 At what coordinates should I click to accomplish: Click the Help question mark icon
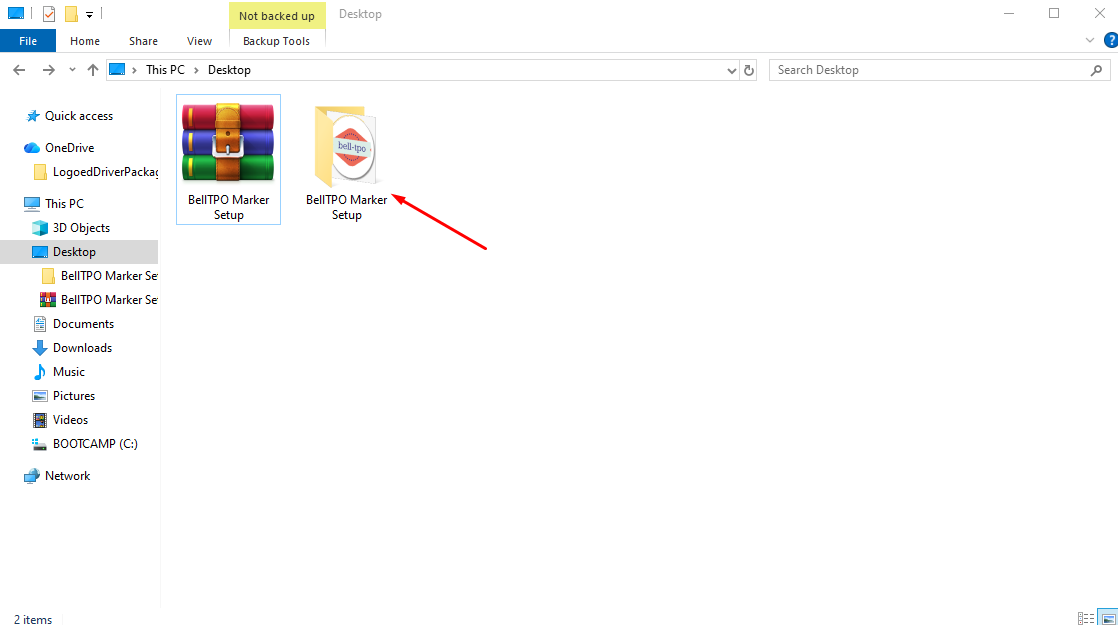click(x=1108, y=41)
